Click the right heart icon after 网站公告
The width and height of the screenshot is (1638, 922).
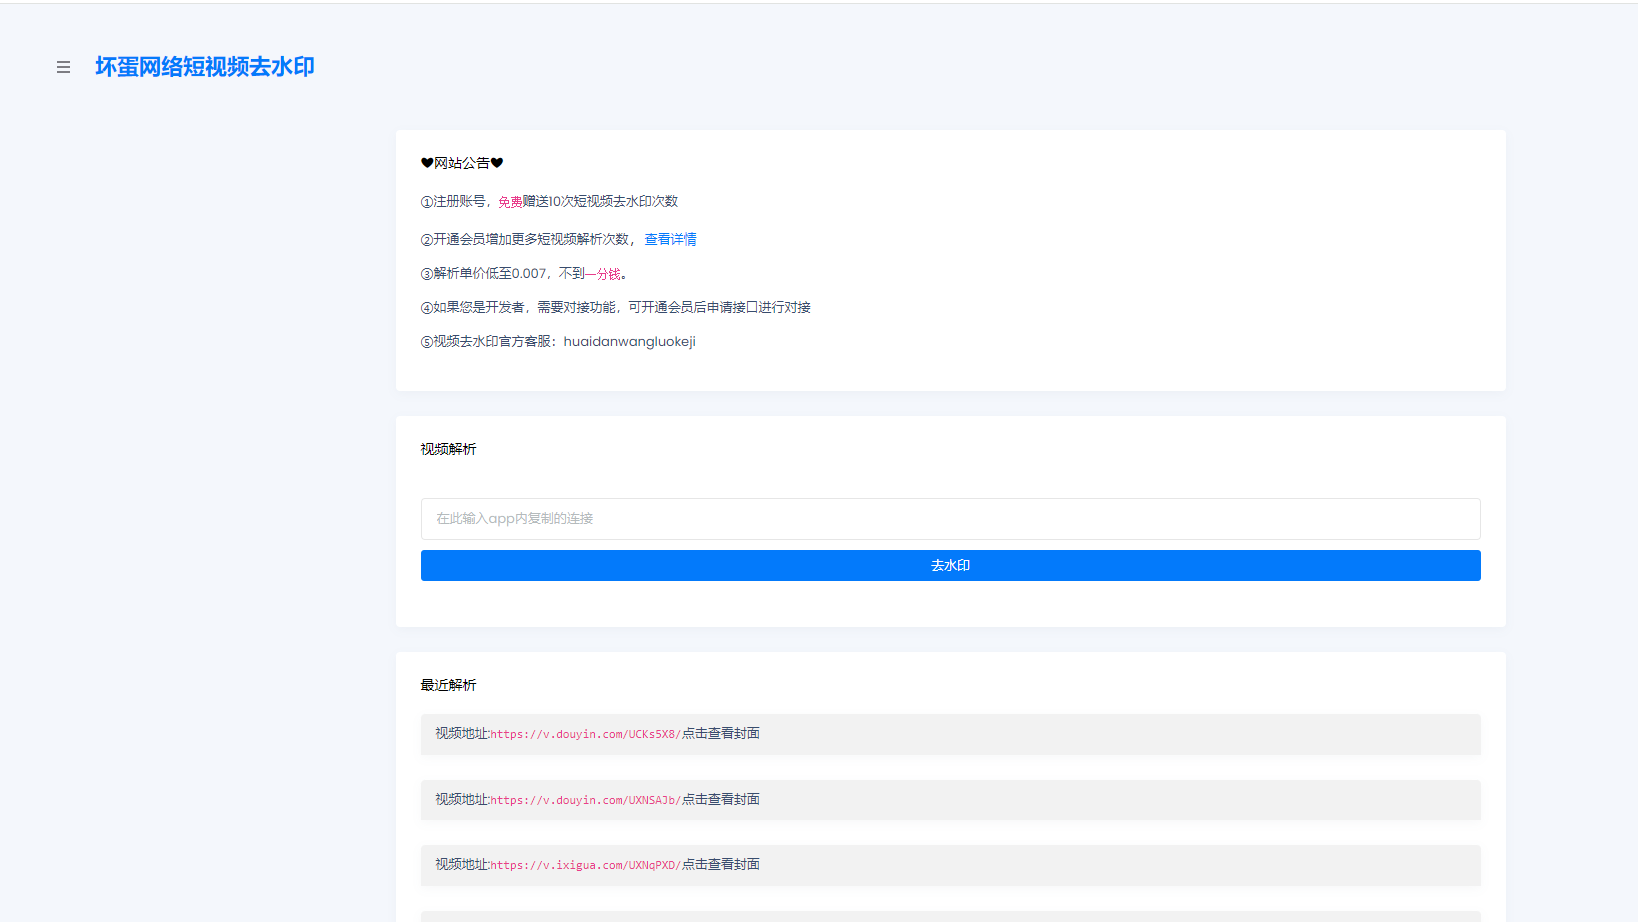tap(497, 163)
